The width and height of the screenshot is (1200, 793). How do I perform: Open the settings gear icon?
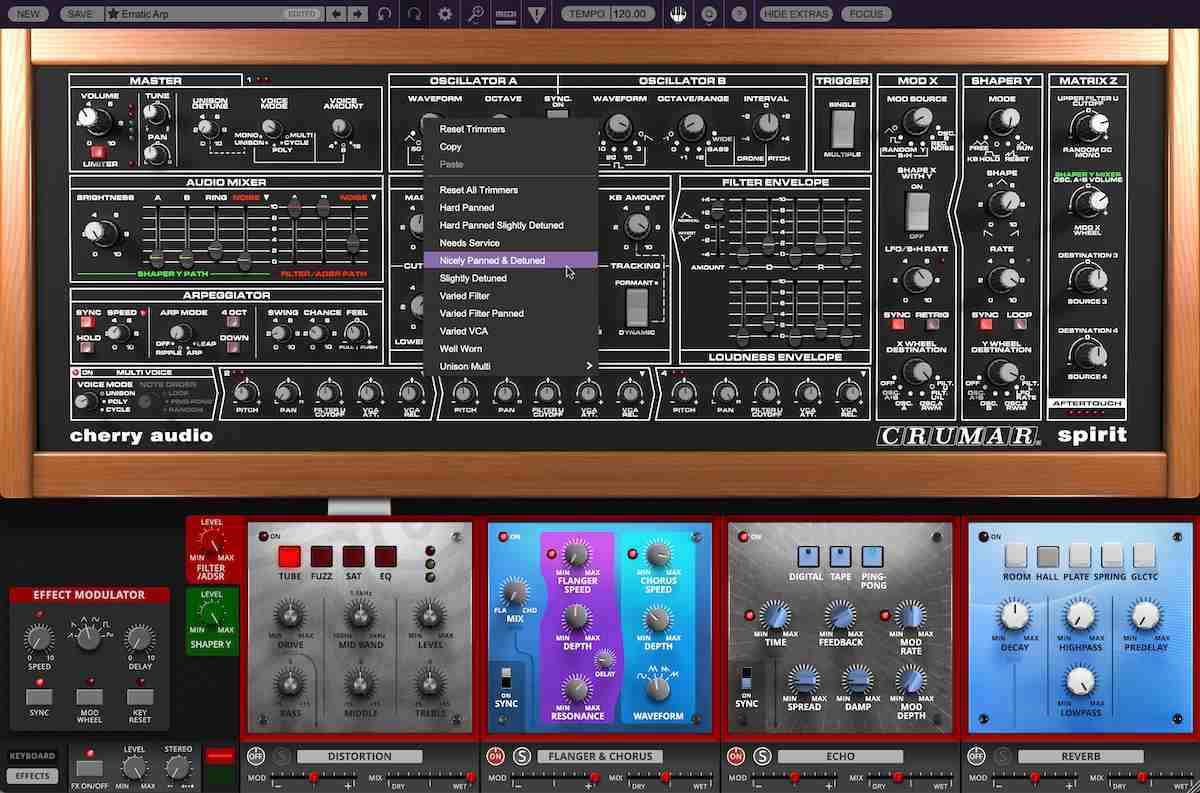tap(444, 13)
